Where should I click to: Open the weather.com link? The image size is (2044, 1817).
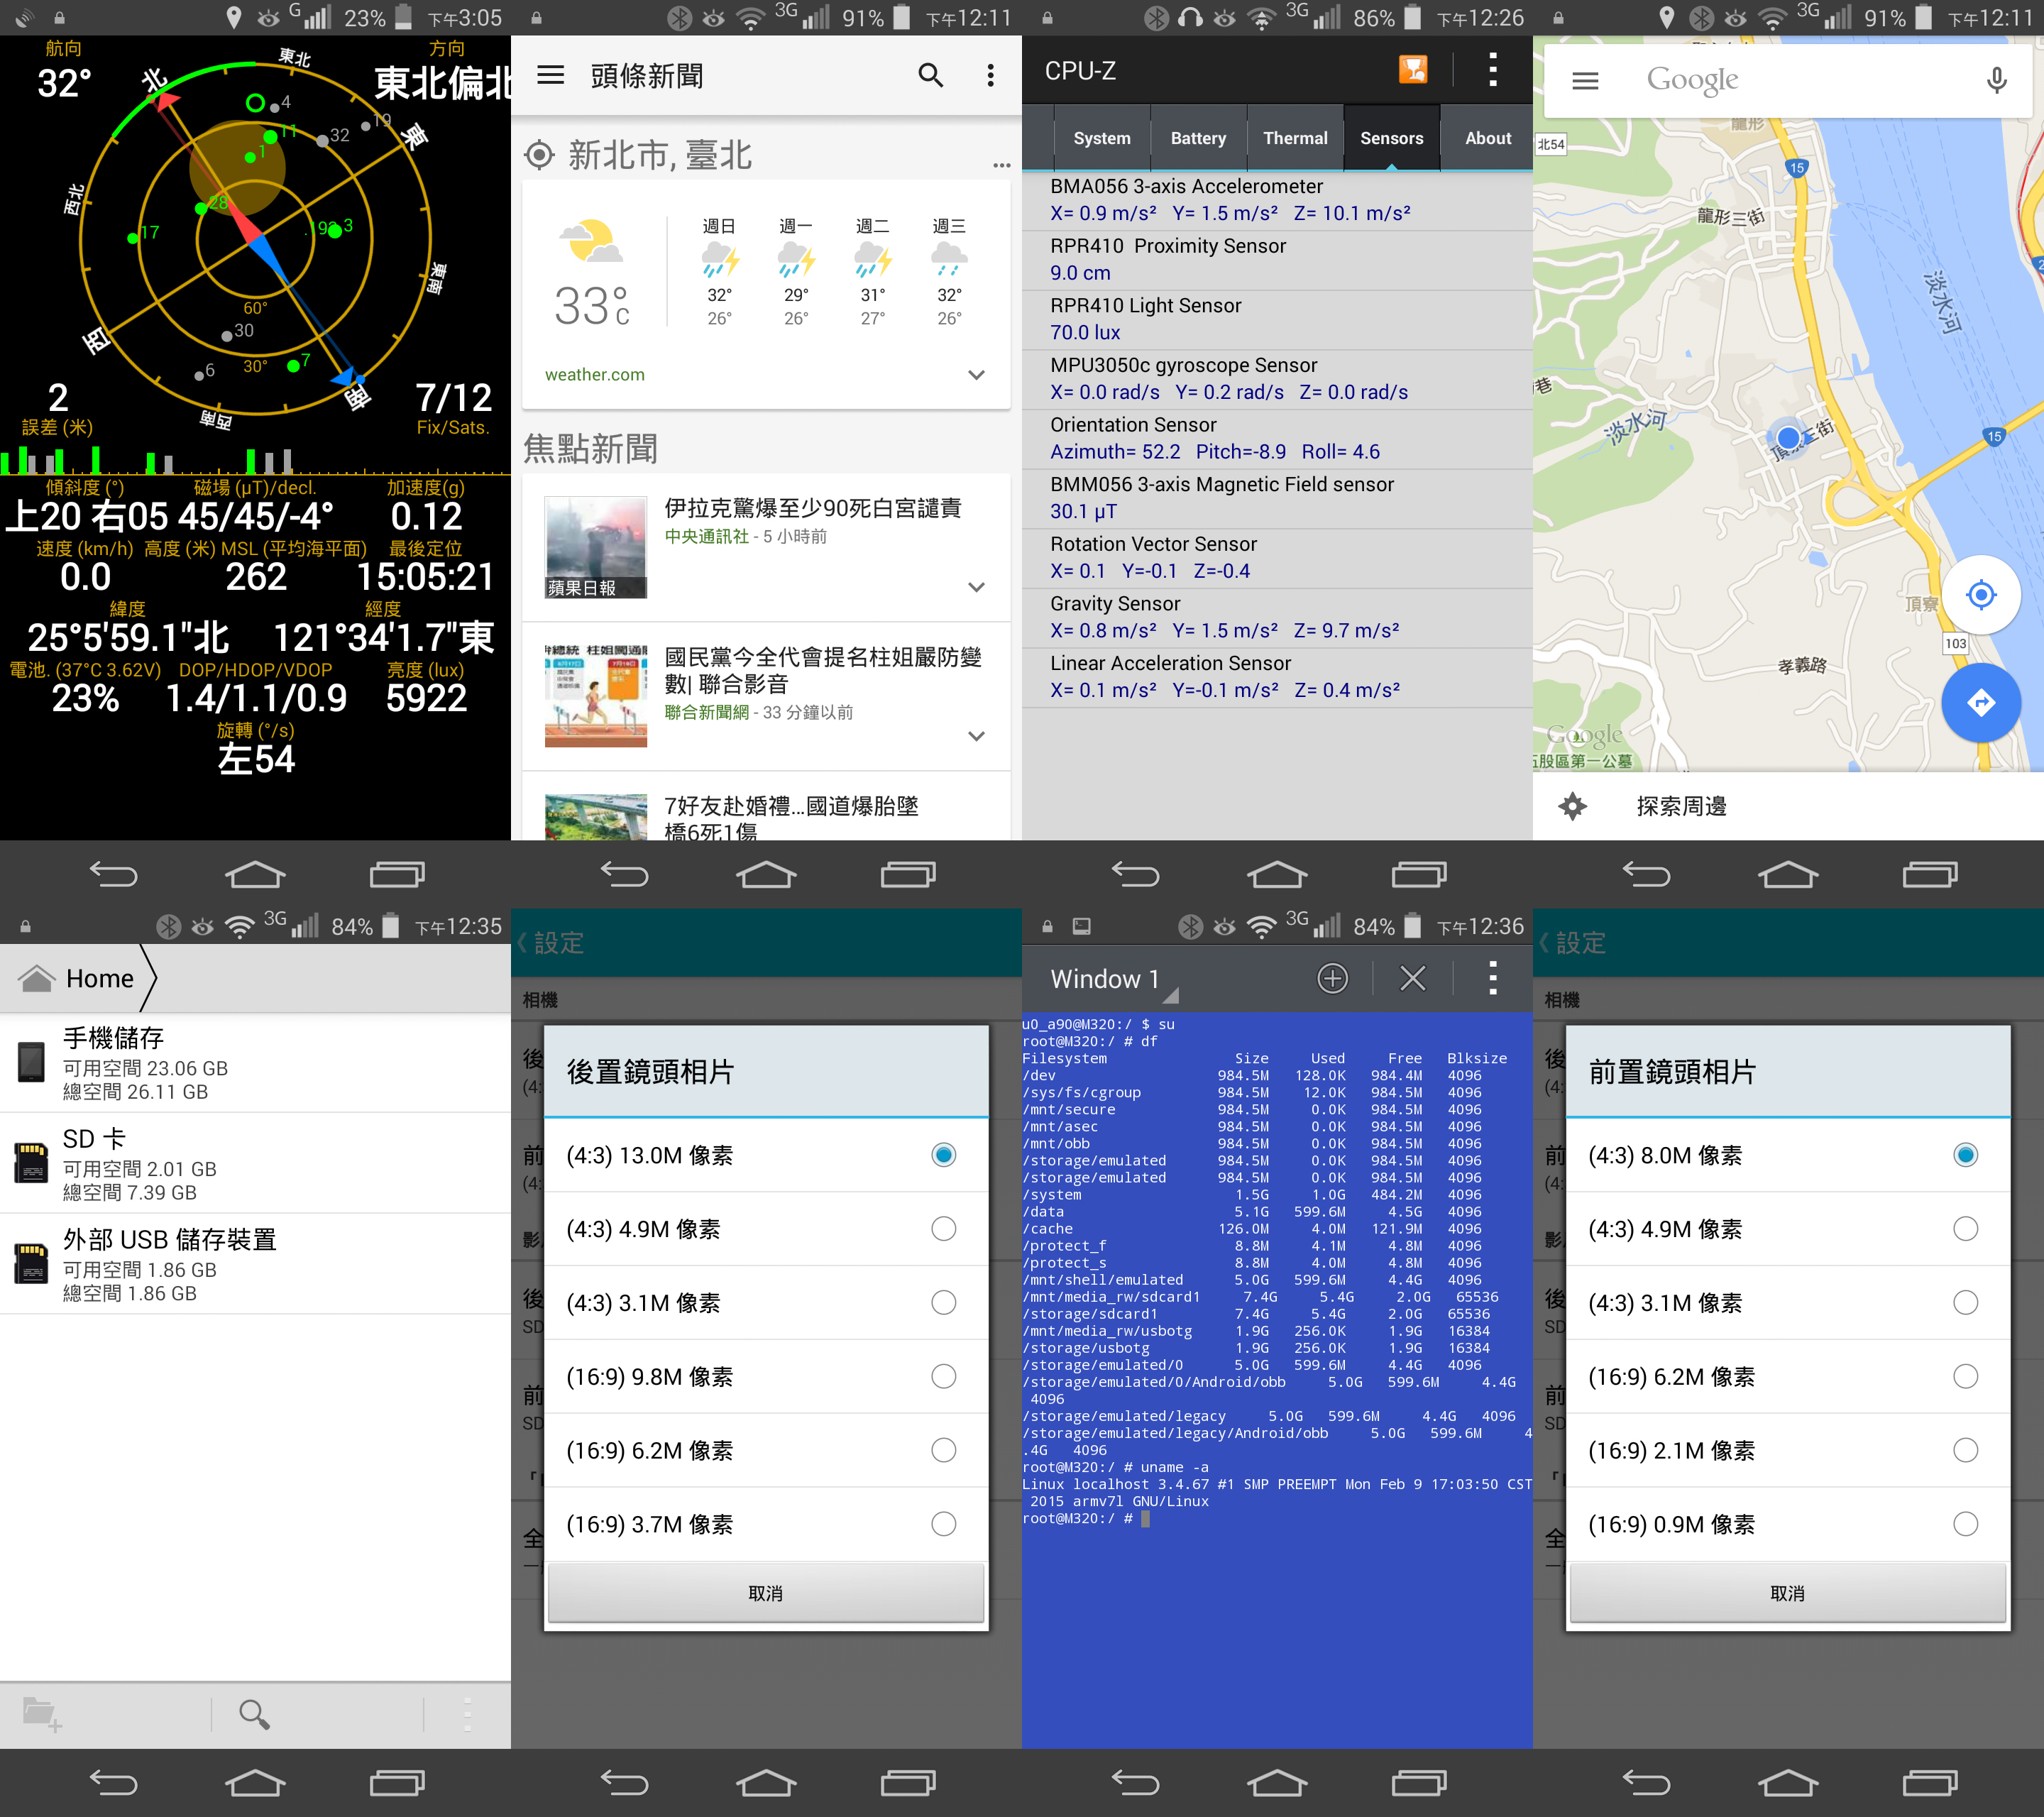pos(595,375)
